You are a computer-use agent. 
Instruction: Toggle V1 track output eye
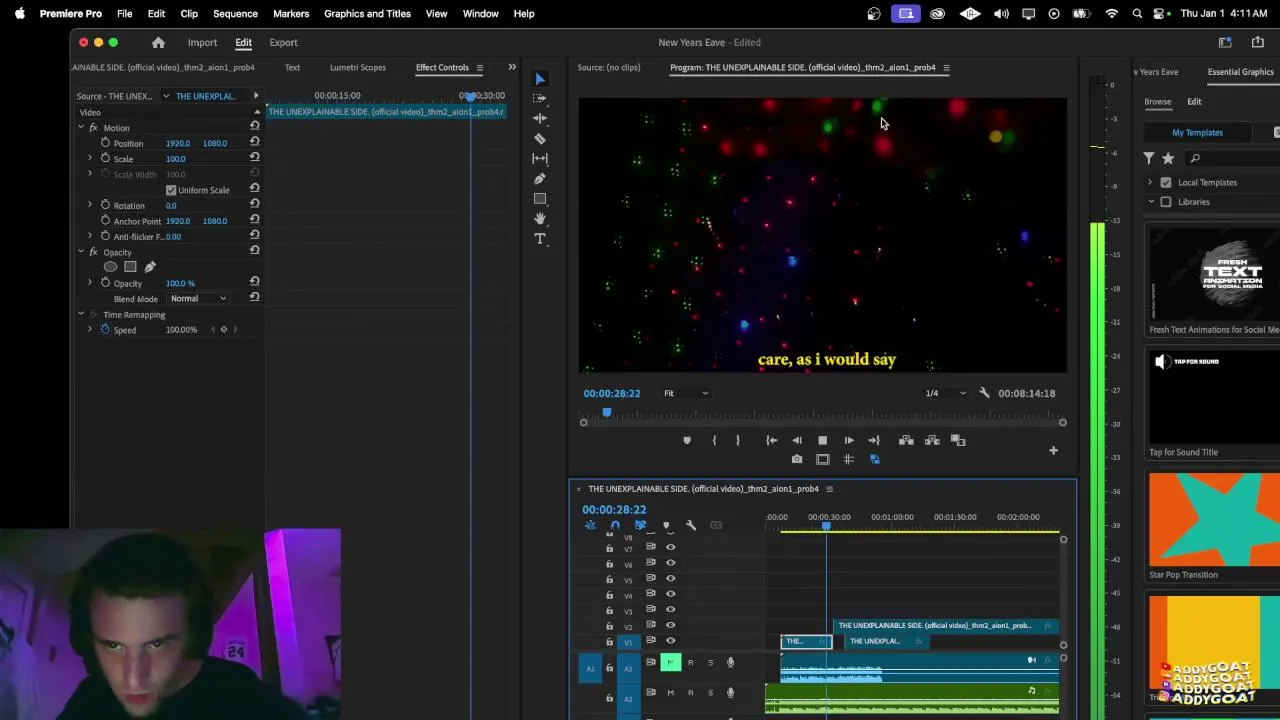point(671,641)
